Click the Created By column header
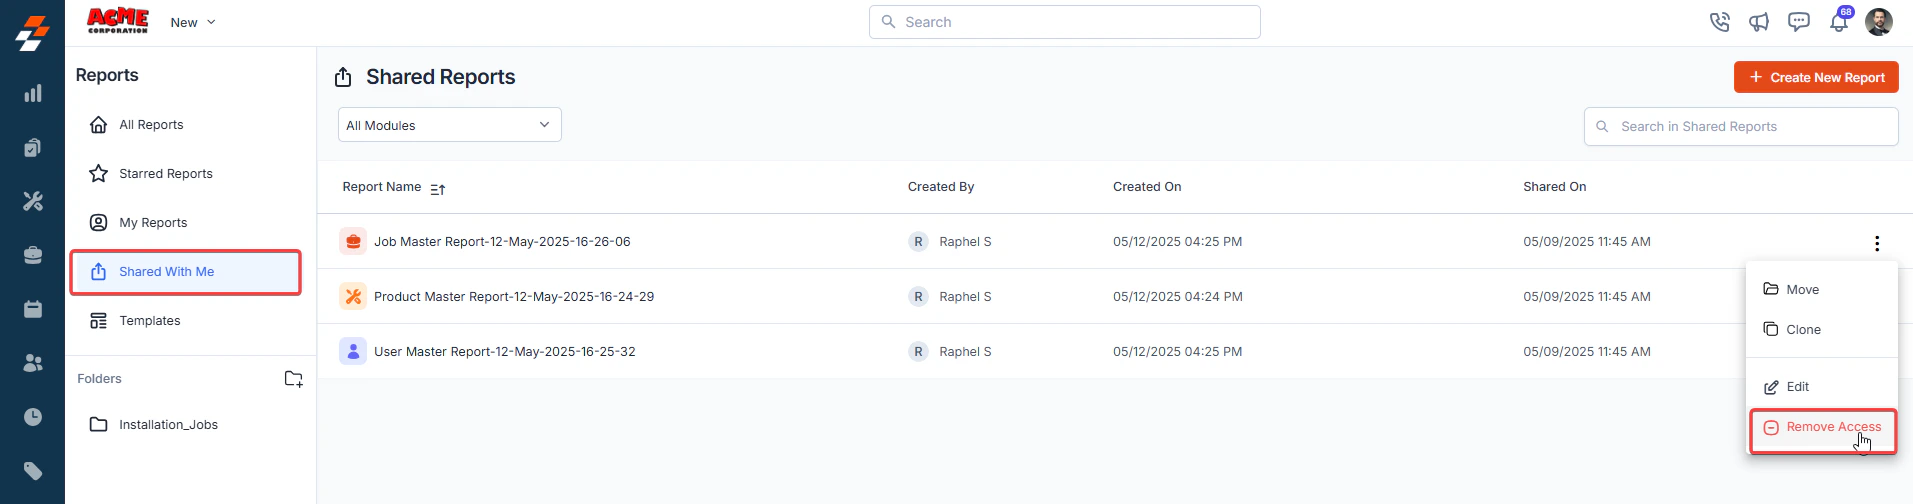Screen dimensions: 1913x504 click(941, 187)
